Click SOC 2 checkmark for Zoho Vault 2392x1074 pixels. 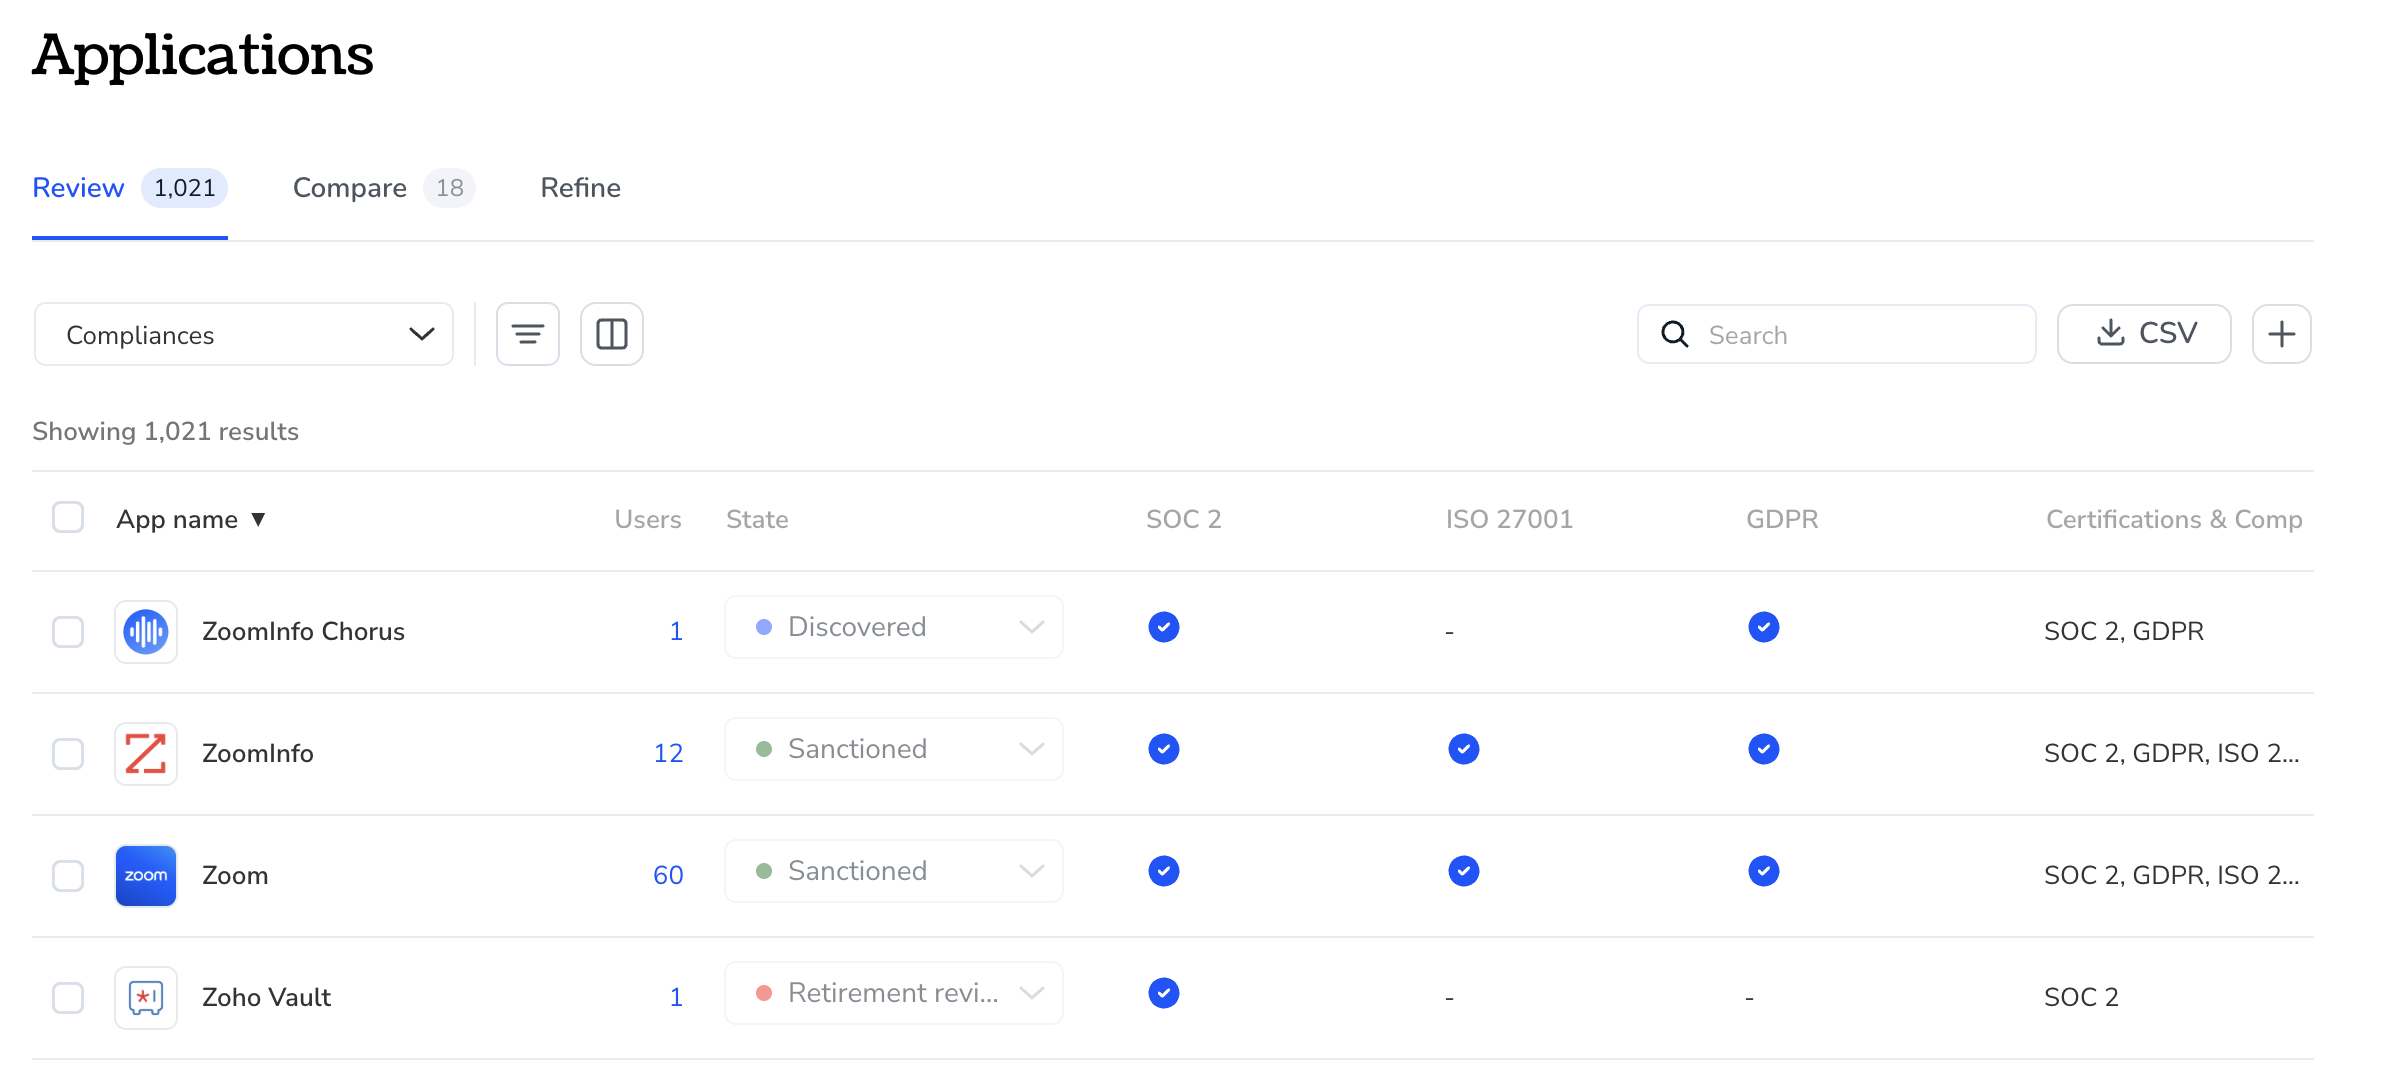coord(1164,993)
